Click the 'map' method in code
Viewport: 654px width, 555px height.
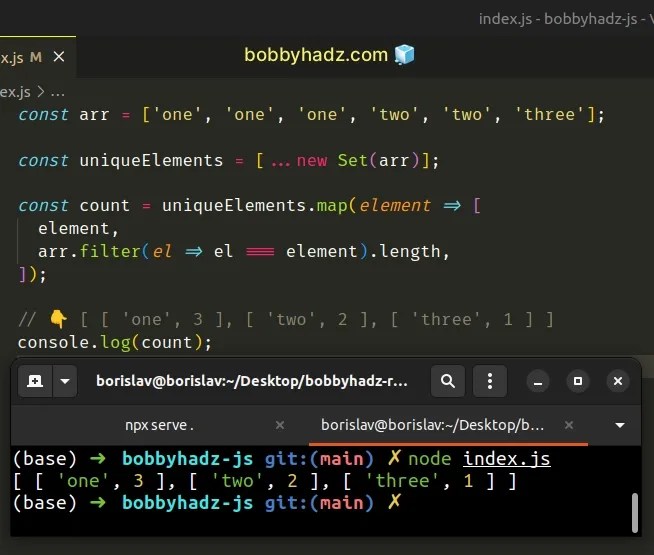[332, 206]
